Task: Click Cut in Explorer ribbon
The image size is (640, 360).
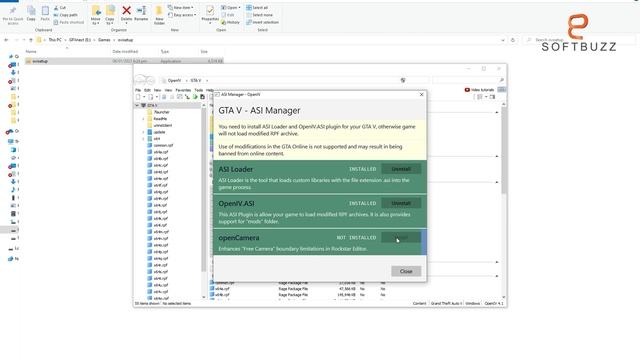Action: pos(60,8)
